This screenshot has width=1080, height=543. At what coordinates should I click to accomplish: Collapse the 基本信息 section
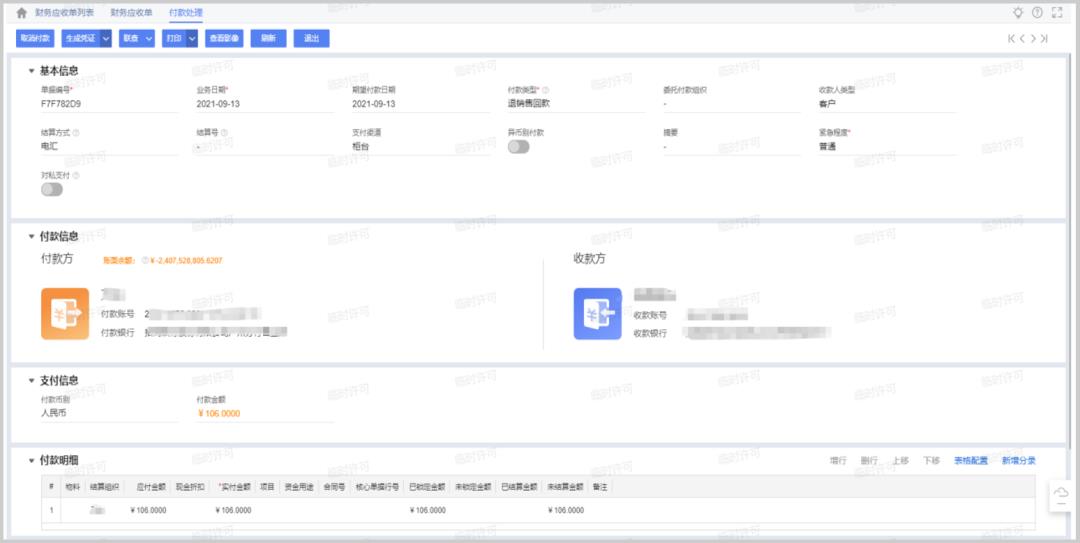(x=31, y=71)
